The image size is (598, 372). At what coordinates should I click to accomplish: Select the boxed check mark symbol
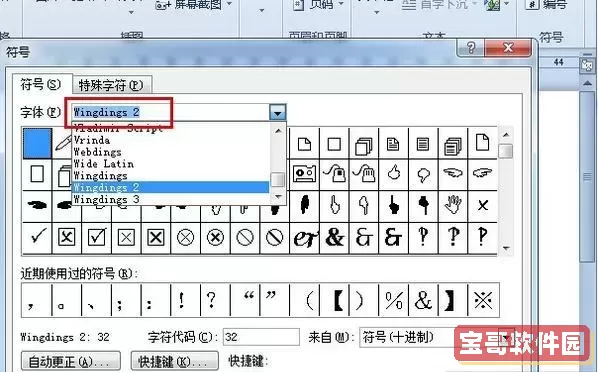coord(96,237)
